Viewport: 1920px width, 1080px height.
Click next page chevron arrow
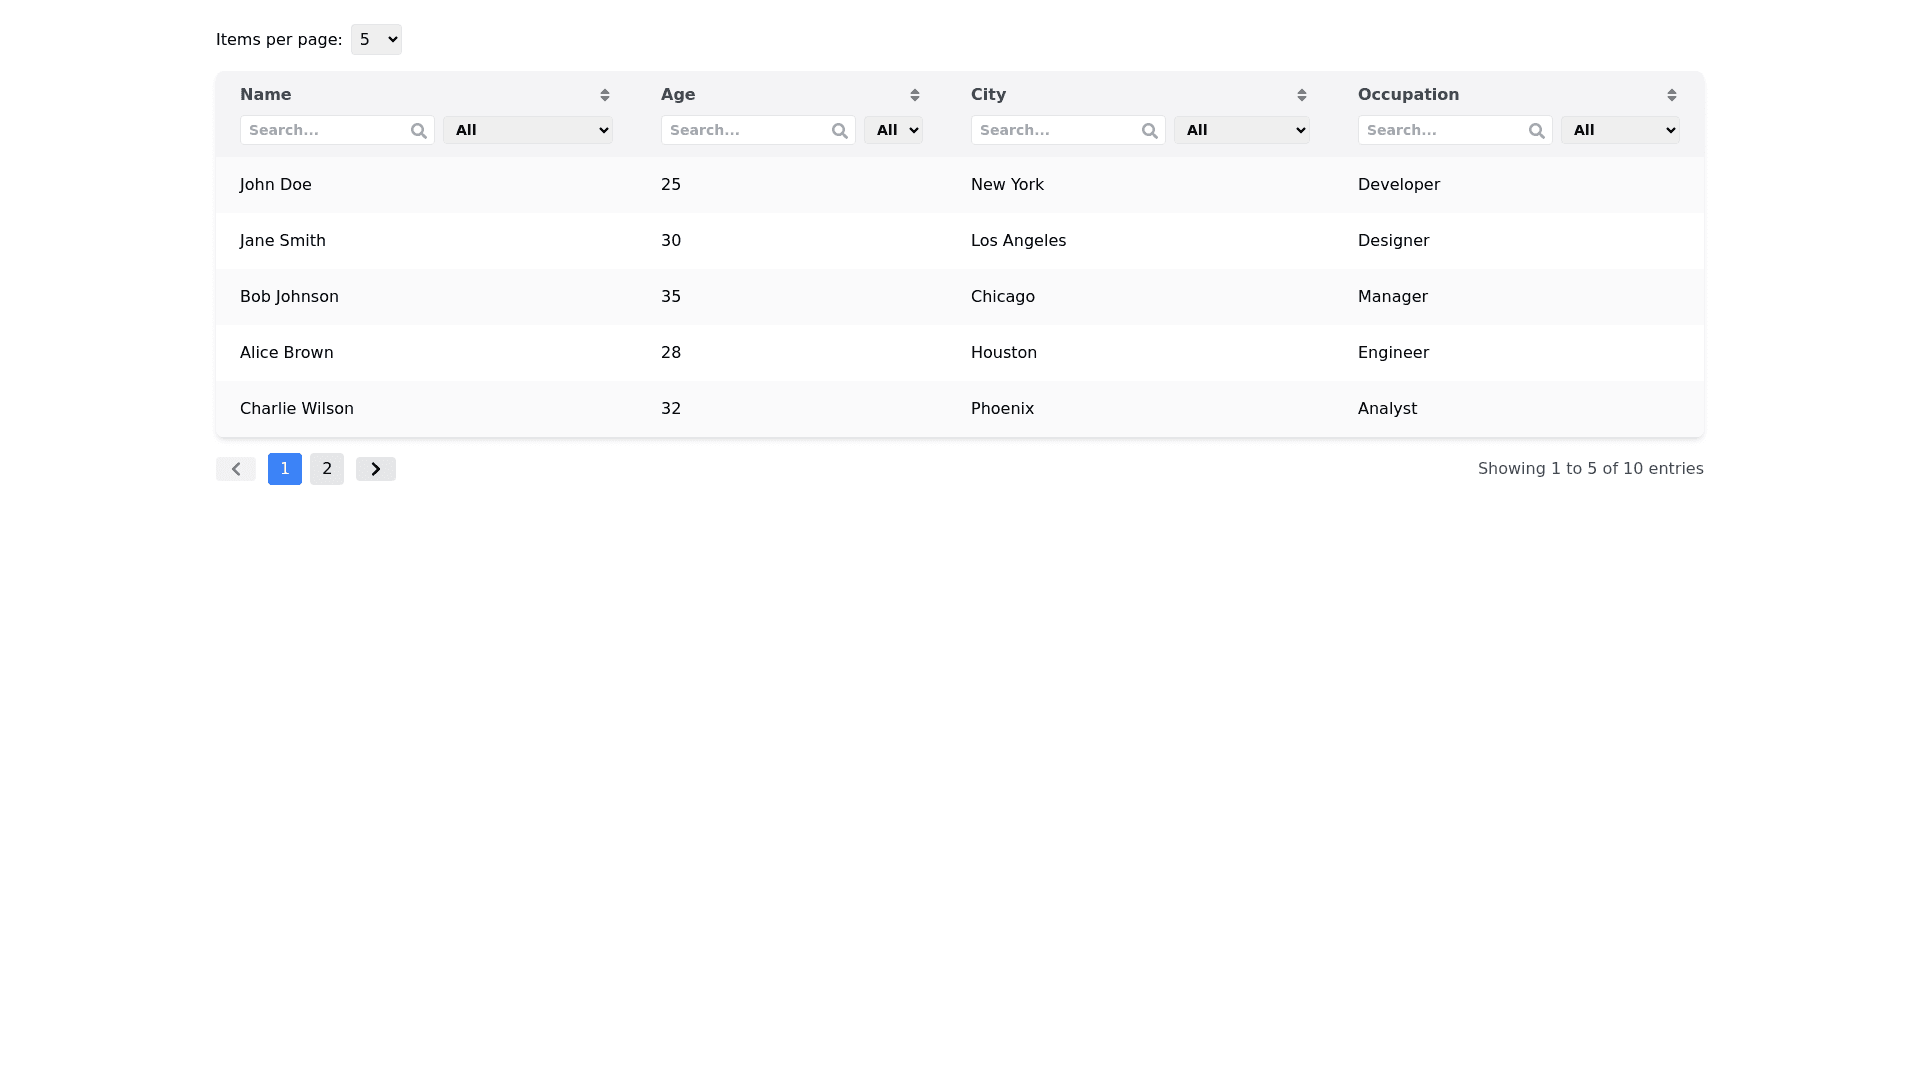[x=376, y=469]
